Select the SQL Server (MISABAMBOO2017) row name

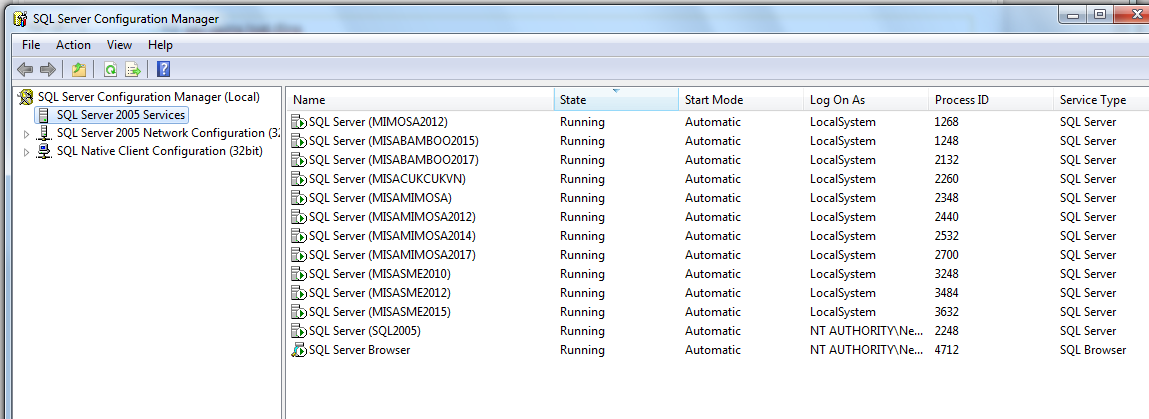394,160
